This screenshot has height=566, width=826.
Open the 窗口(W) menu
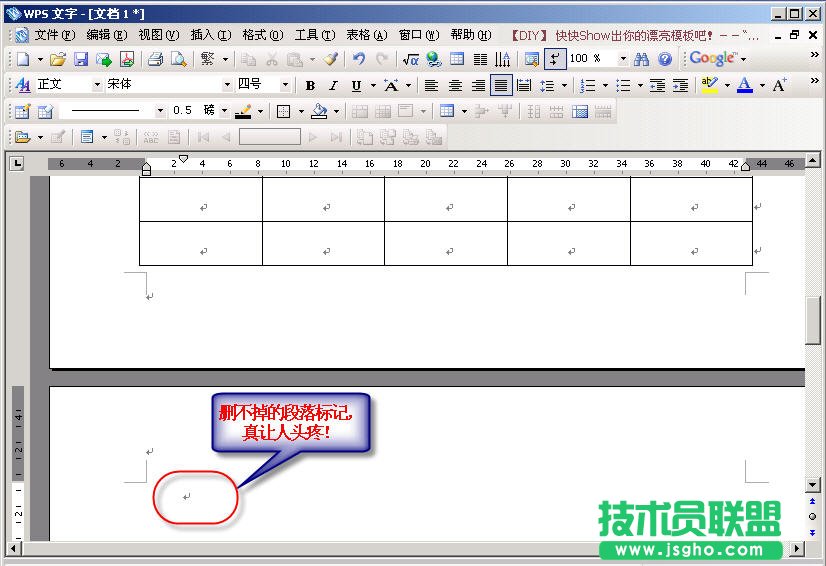(419, 35)
